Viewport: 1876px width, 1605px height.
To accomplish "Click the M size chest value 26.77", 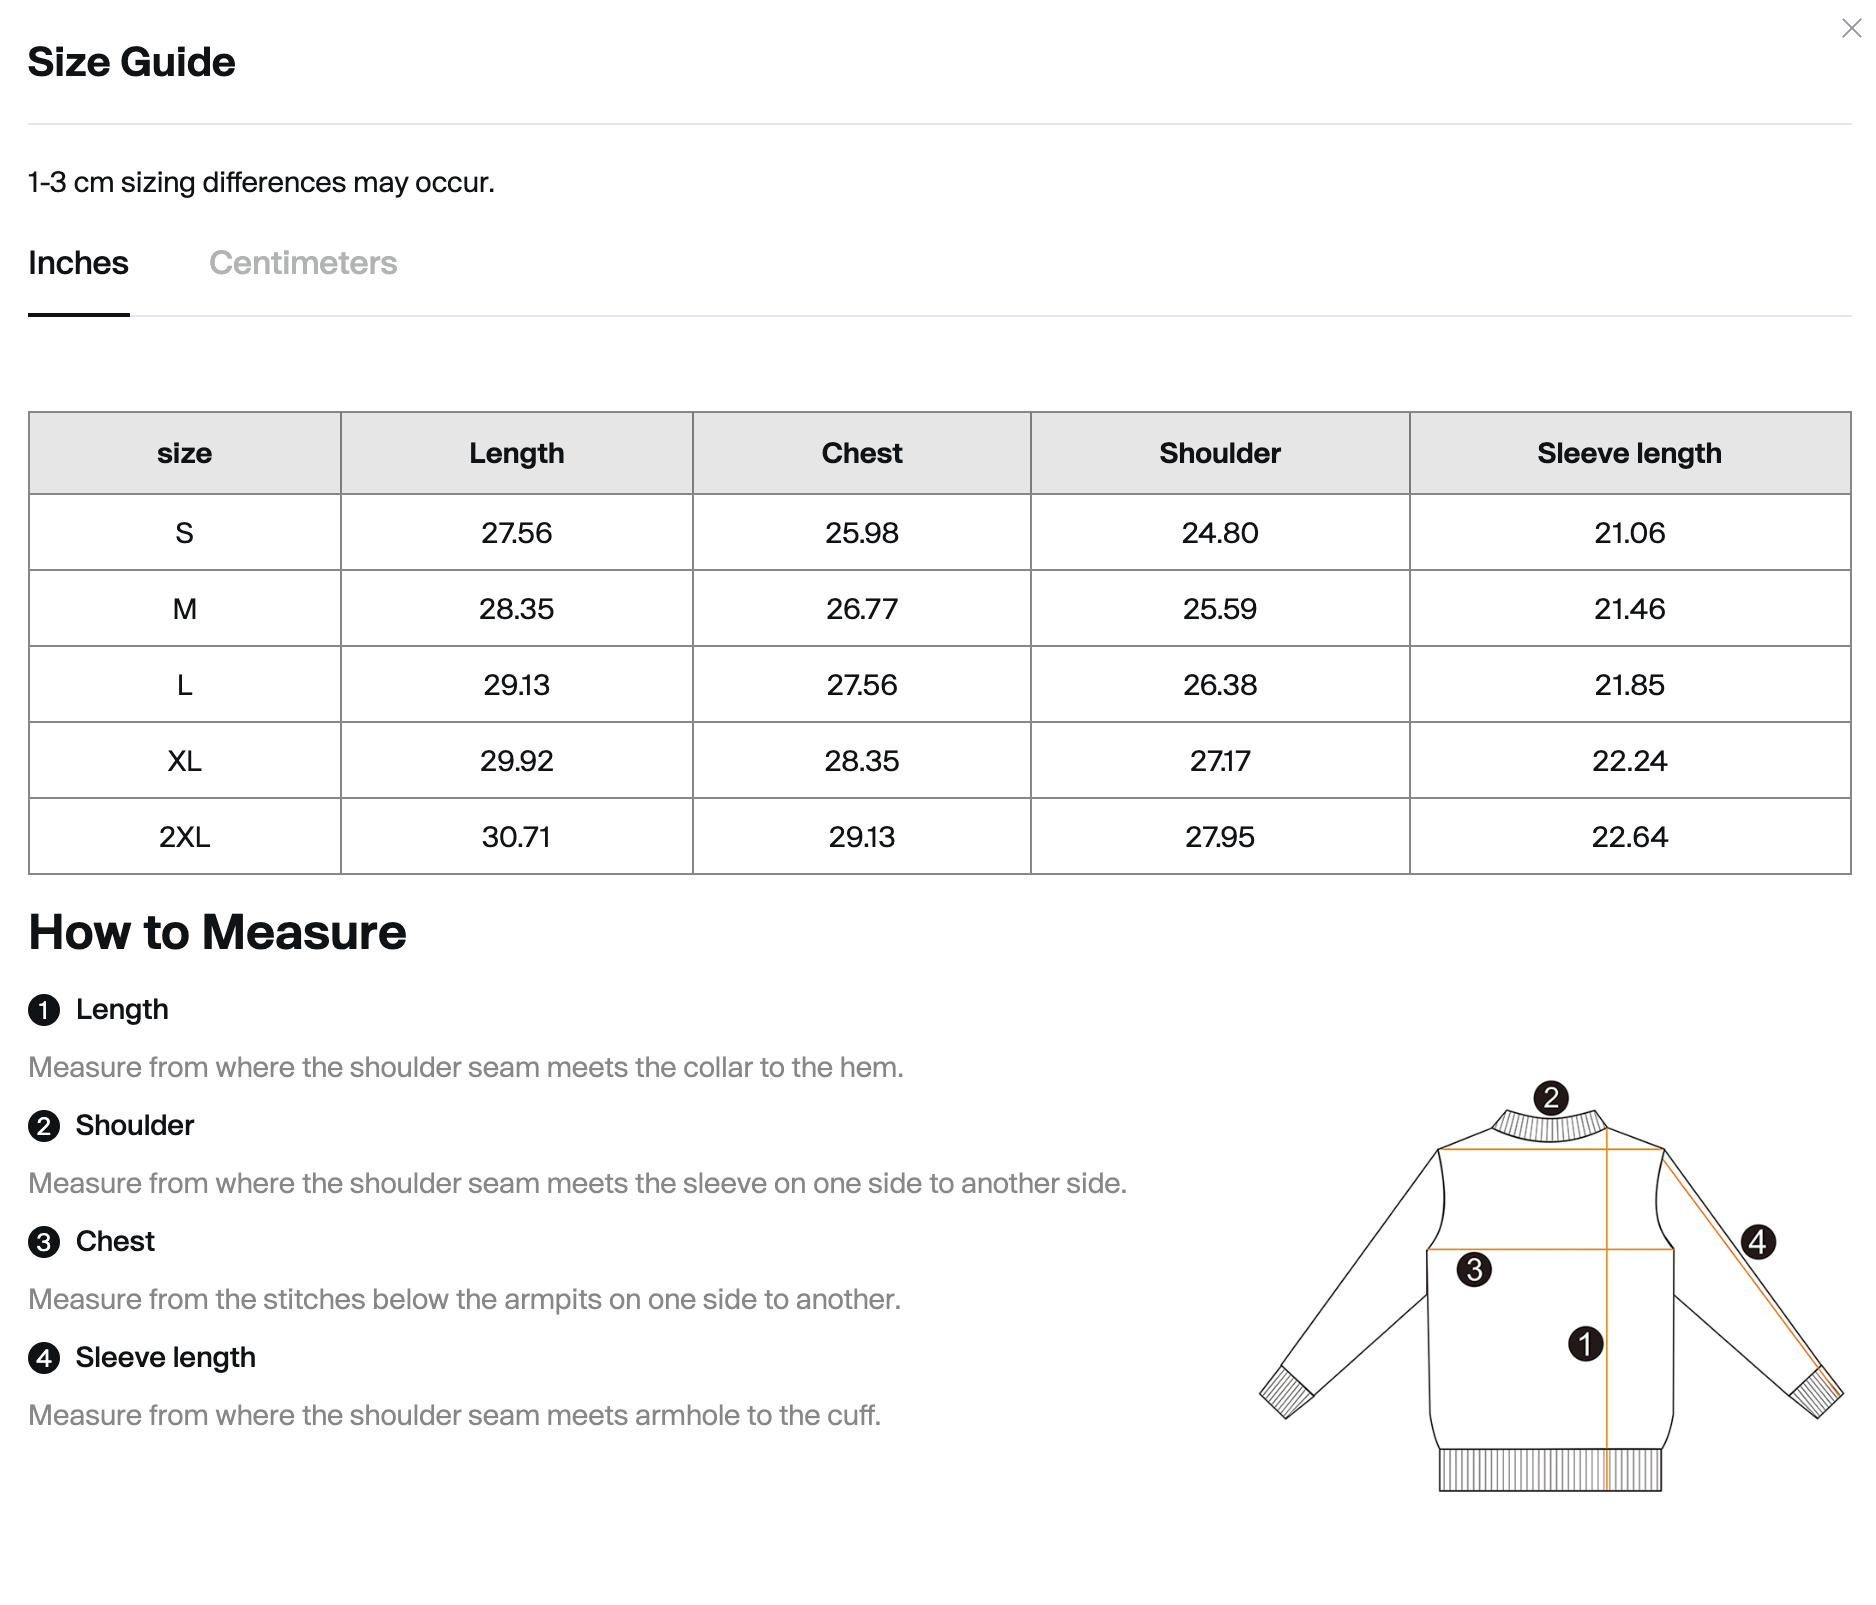I will coord(861,609).
